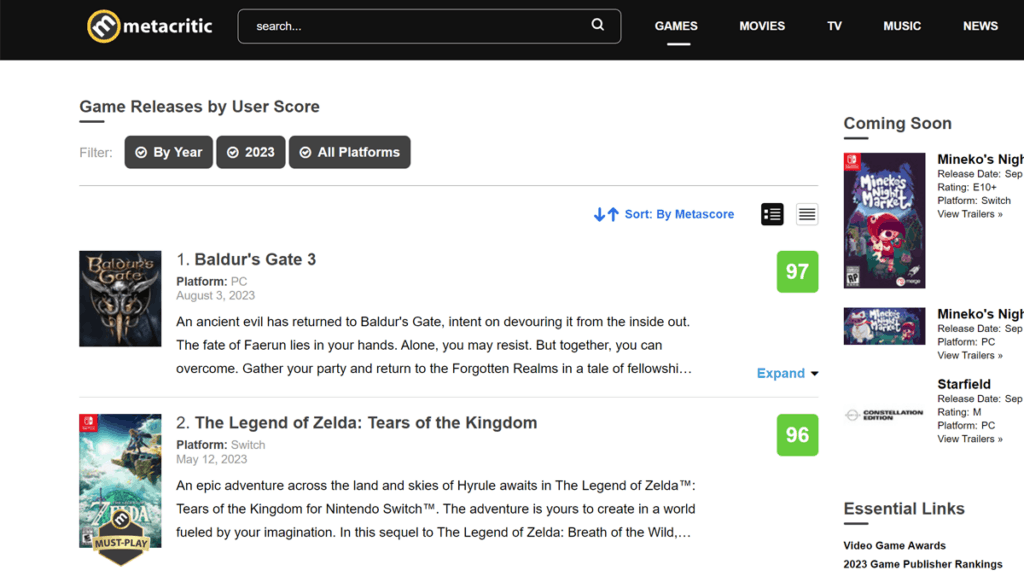Image resolution: width=1024 pixels, height=576 pixels.
Task: Click the Constellation Edition logo for Starfield
Action: tap(884, 415)
